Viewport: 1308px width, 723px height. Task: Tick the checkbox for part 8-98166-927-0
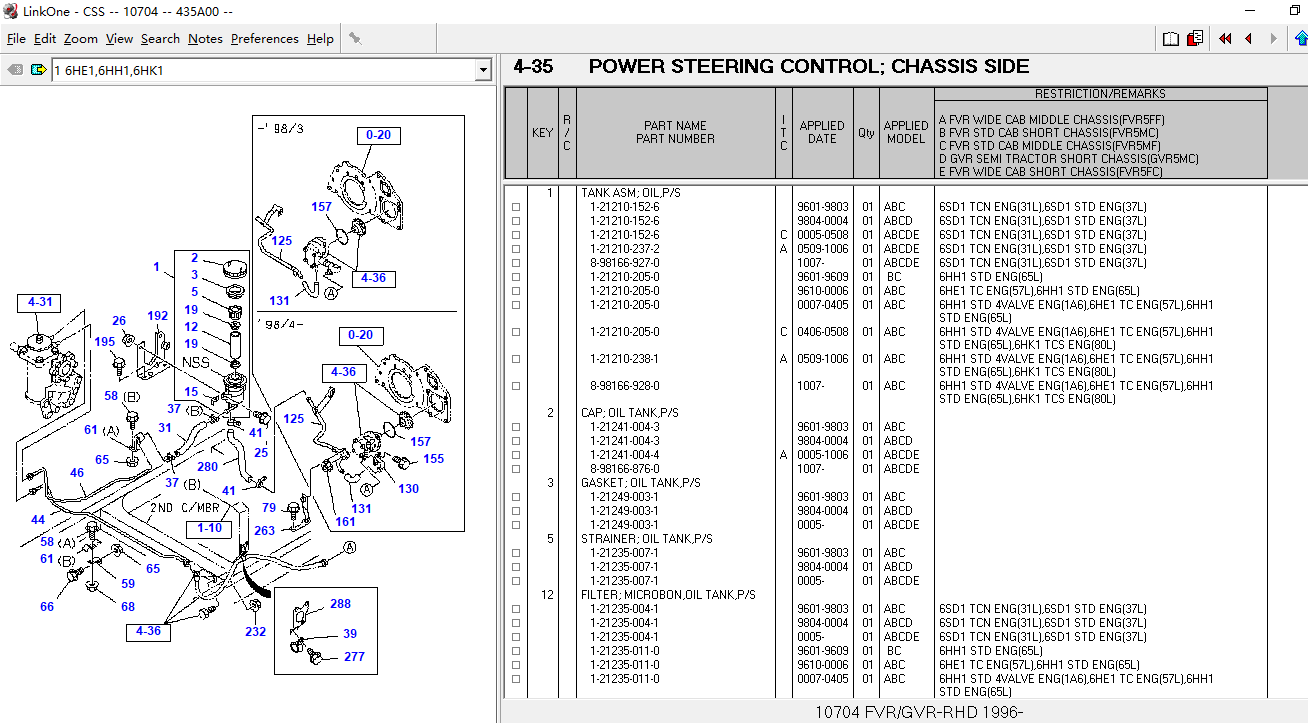(x=516, y=263)
